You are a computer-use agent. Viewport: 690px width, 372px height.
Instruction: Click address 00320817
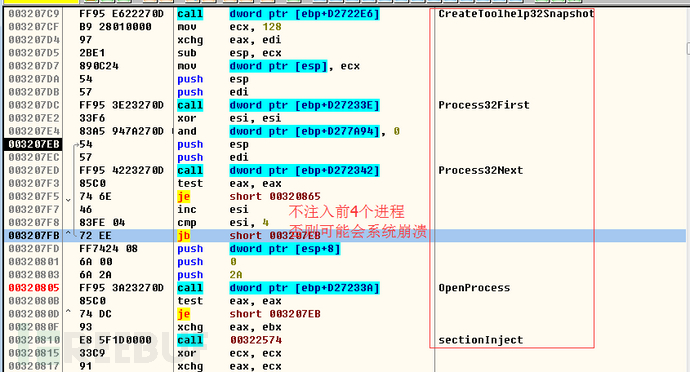pyautogui.click(x=34, y=366)
